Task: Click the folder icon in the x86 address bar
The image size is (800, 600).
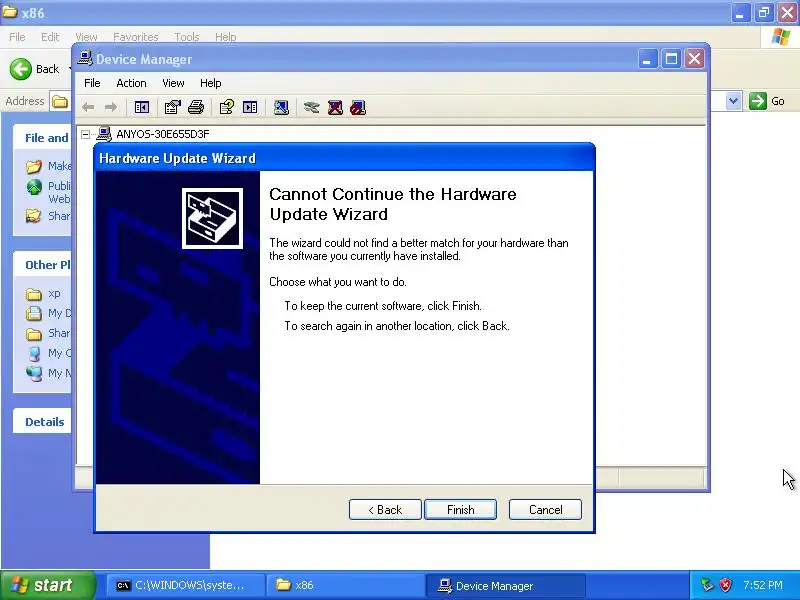Action: pos(60,101)
